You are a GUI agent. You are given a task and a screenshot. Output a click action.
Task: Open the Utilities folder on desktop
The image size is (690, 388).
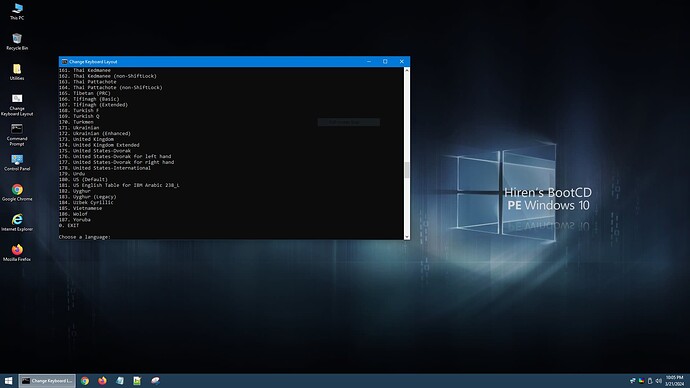pos(17,72)
